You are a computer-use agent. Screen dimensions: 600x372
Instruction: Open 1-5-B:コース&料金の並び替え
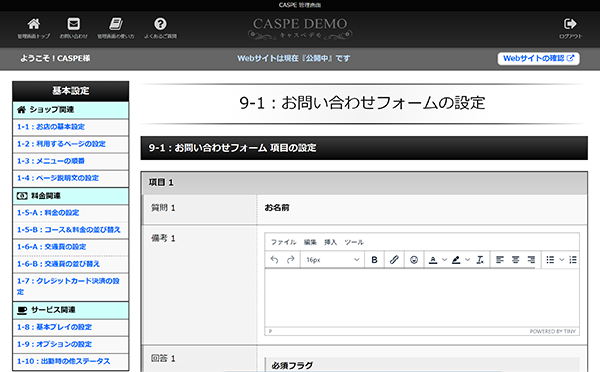pyautogui.click(x=70, y=230)
